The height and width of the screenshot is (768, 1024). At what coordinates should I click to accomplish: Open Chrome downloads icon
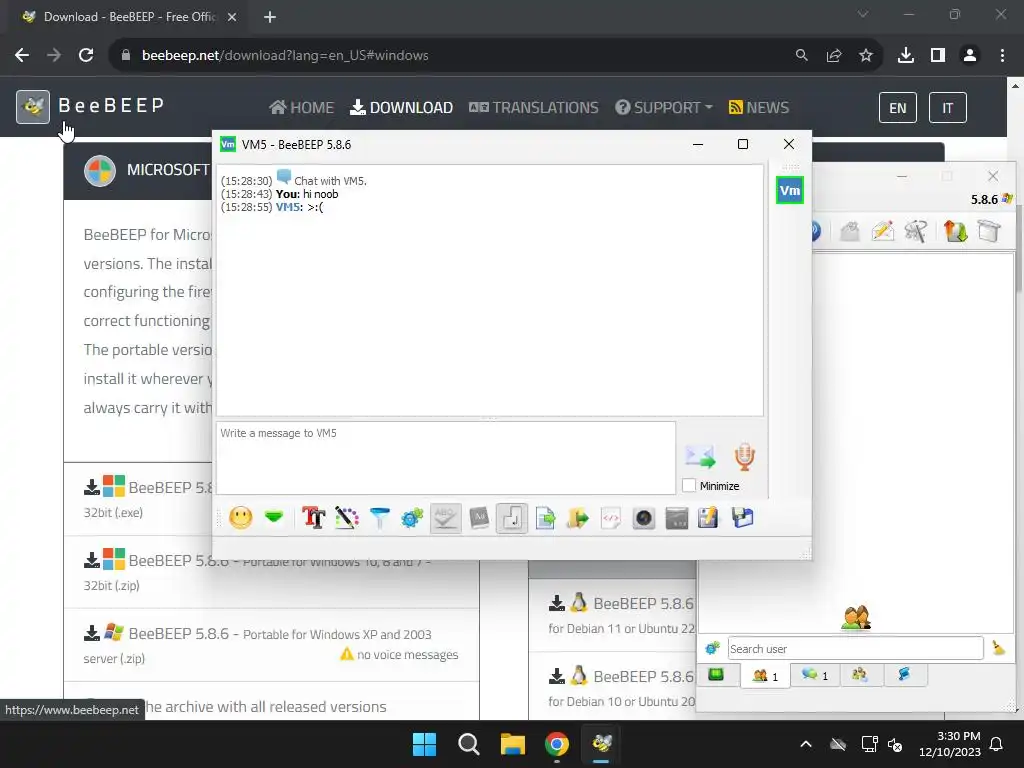906,56
